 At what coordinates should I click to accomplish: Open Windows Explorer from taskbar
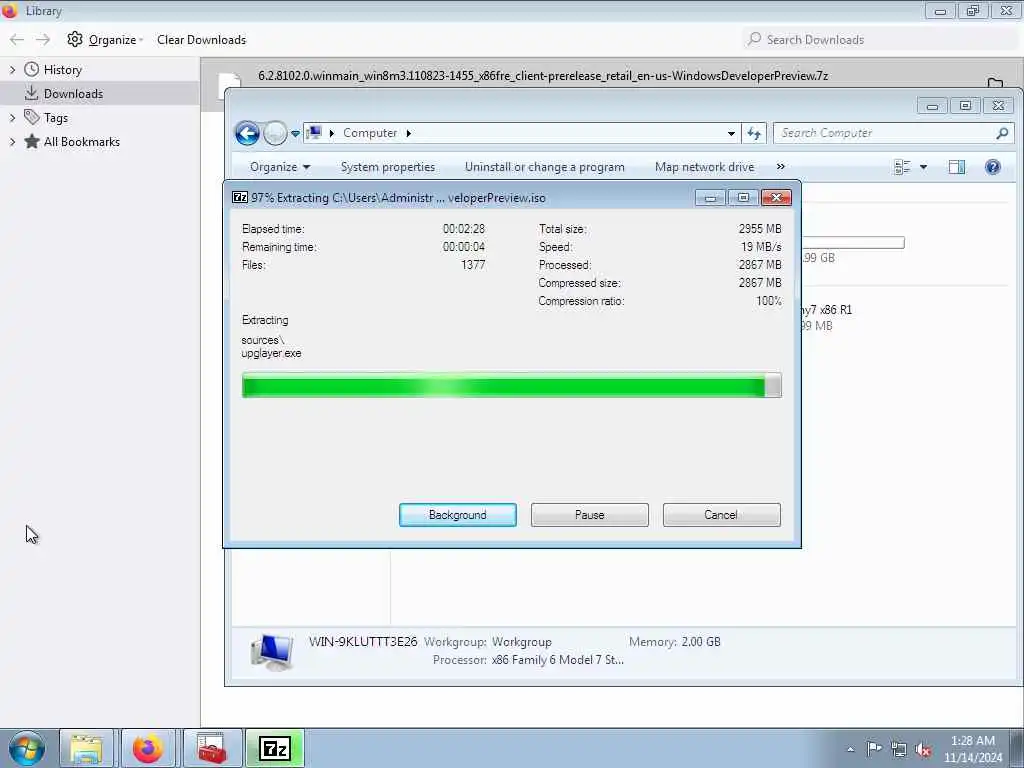point(86,748)
